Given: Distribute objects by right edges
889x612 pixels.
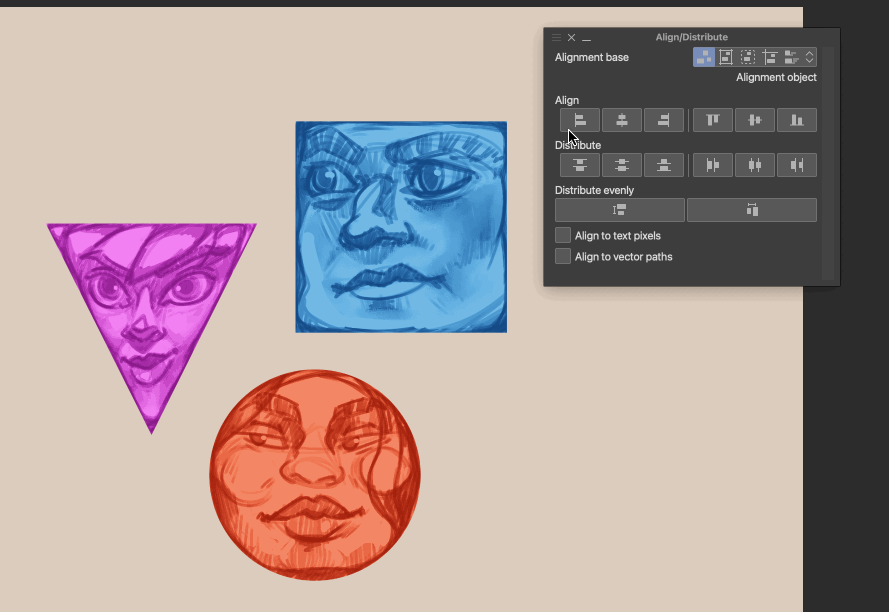Looking at the screenshot, I should [x=797, y=165].
